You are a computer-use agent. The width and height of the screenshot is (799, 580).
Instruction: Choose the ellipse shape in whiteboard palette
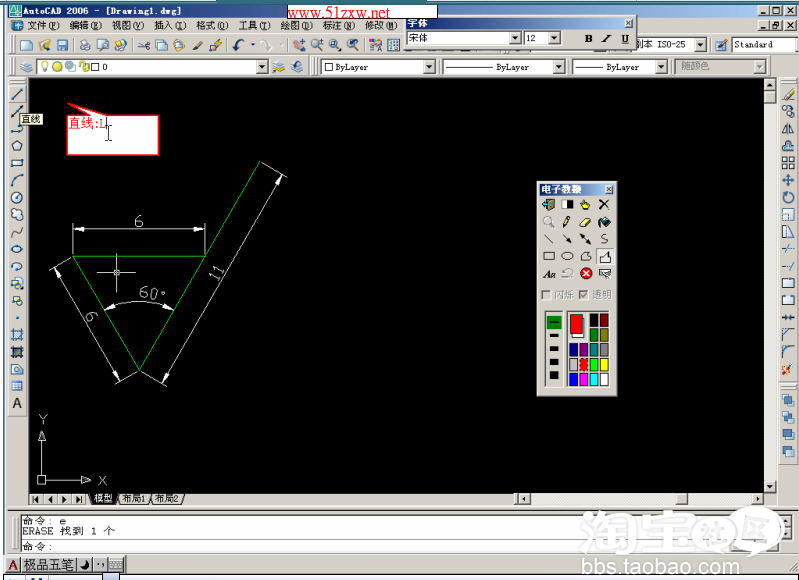tap(567, 257)
